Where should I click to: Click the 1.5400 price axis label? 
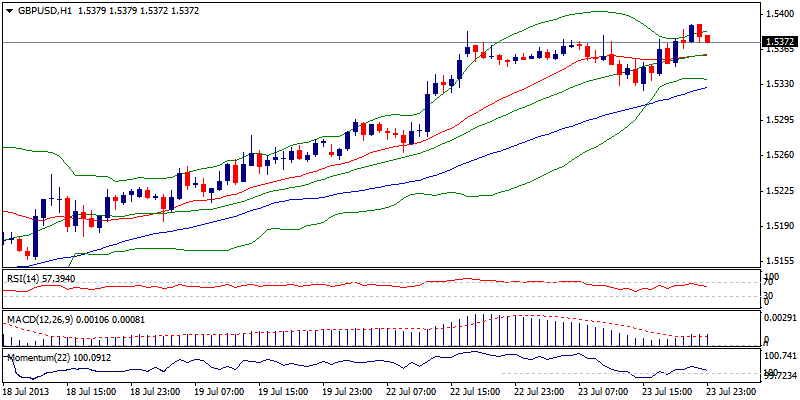tap(777, 13)
